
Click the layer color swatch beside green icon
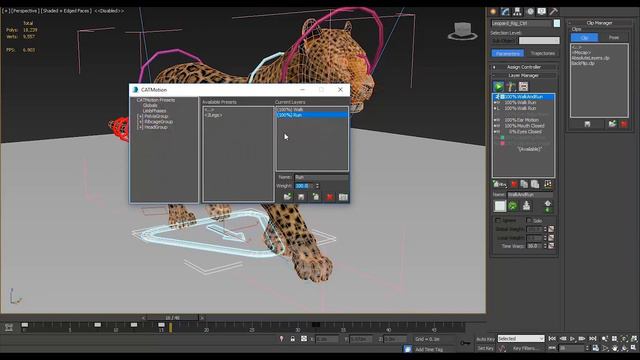(500, 206)
